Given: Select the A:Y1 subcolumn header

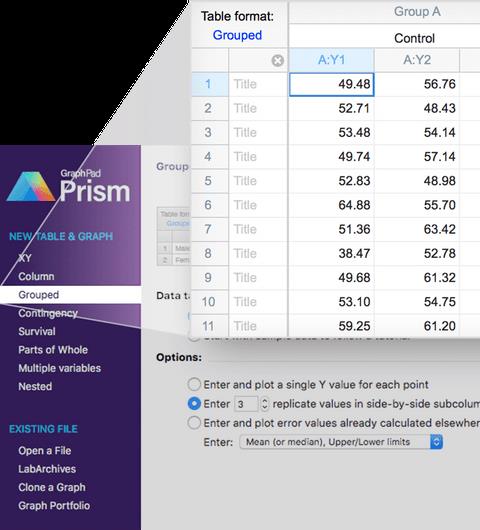Looking at the screenshot, I should pyautogui.click(x=332, y=60).
